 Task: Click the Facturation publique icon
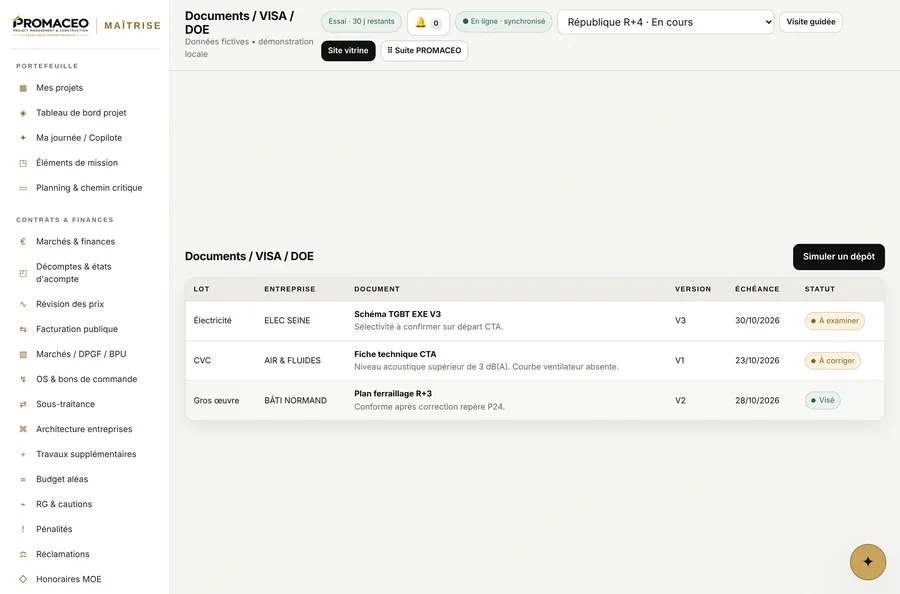click(x=23, y=329)
